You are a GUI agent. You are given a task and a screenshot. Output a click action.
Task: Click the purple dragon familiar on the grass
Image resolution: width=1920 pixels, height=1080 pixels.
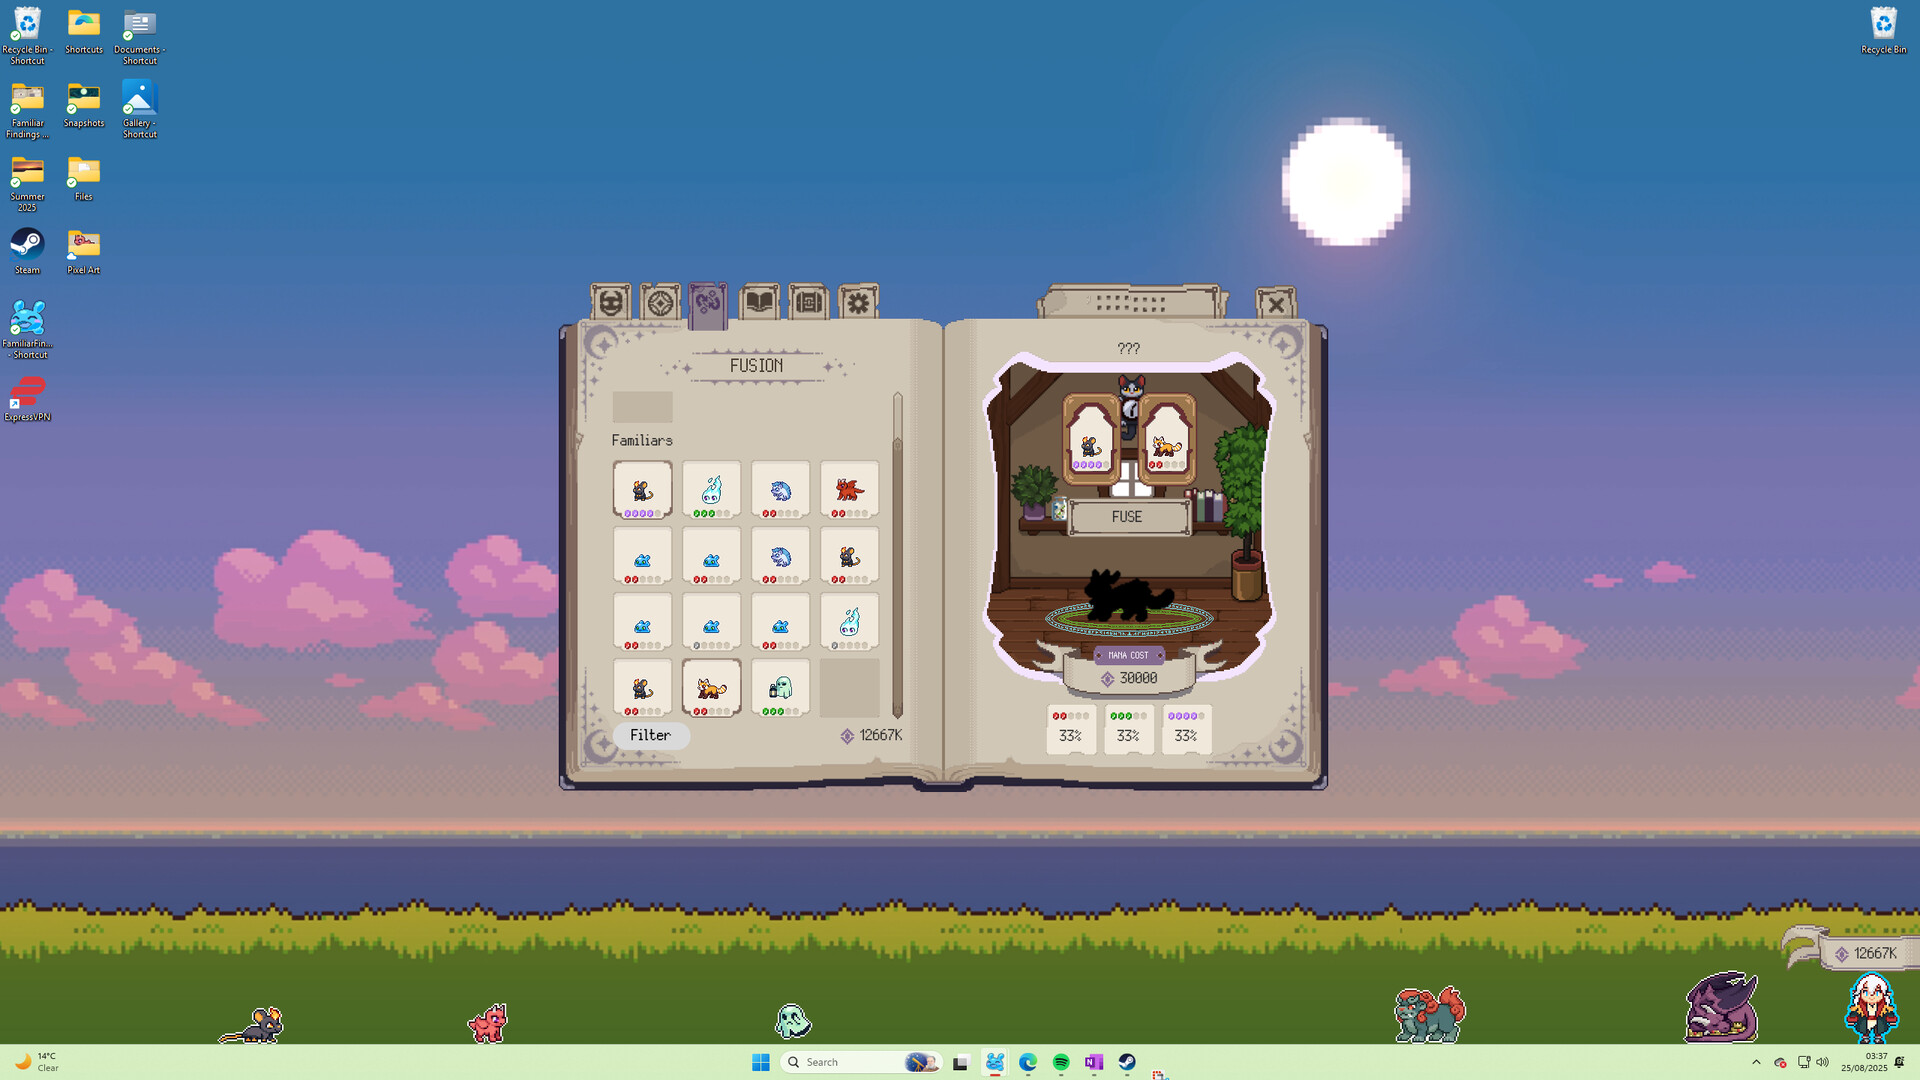click(1721, 1007)
